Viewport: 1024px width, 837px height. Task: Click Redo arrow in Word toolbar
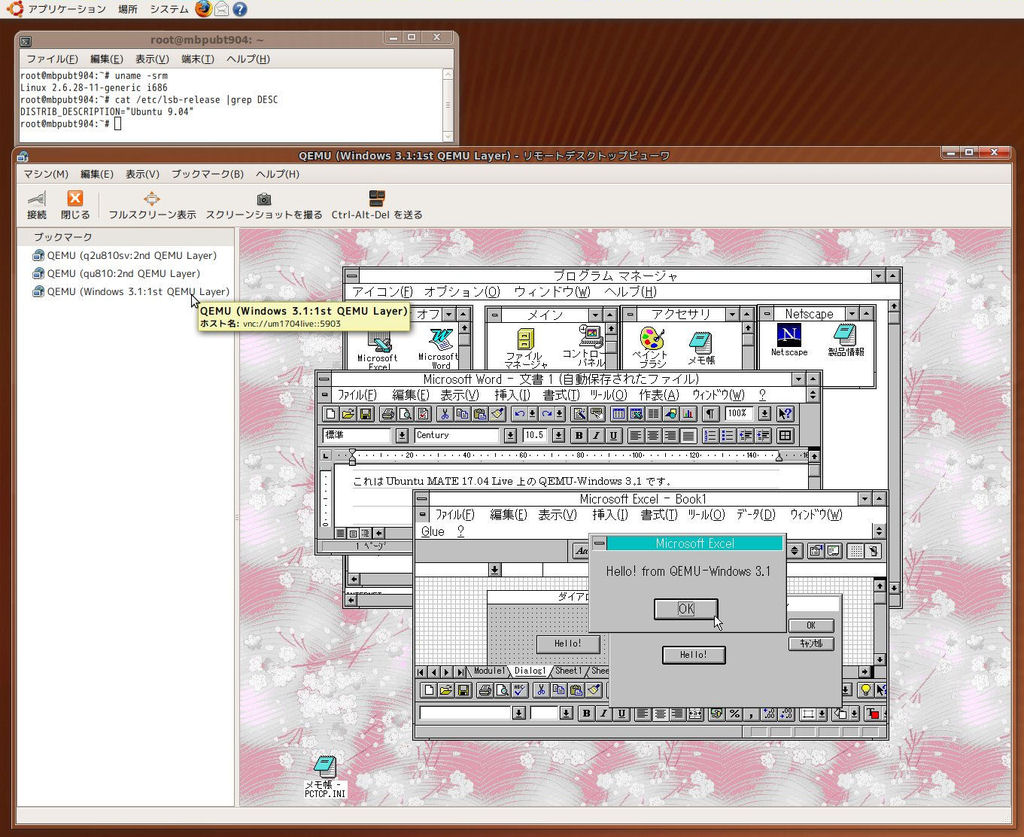pyautogui.click(x=547, y=413)
